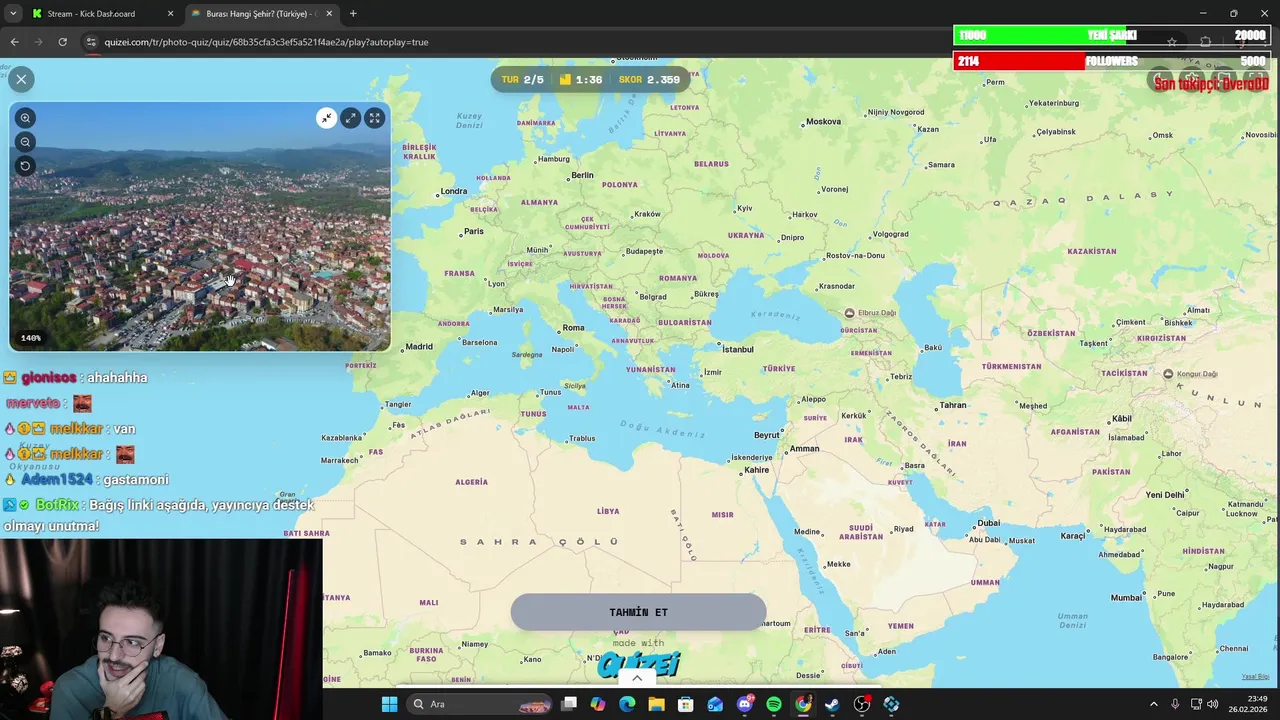Image resolution: width=1280 pixels, height=720 pixels.
Task: Click Madrid on the map
Action: (417, 347)
